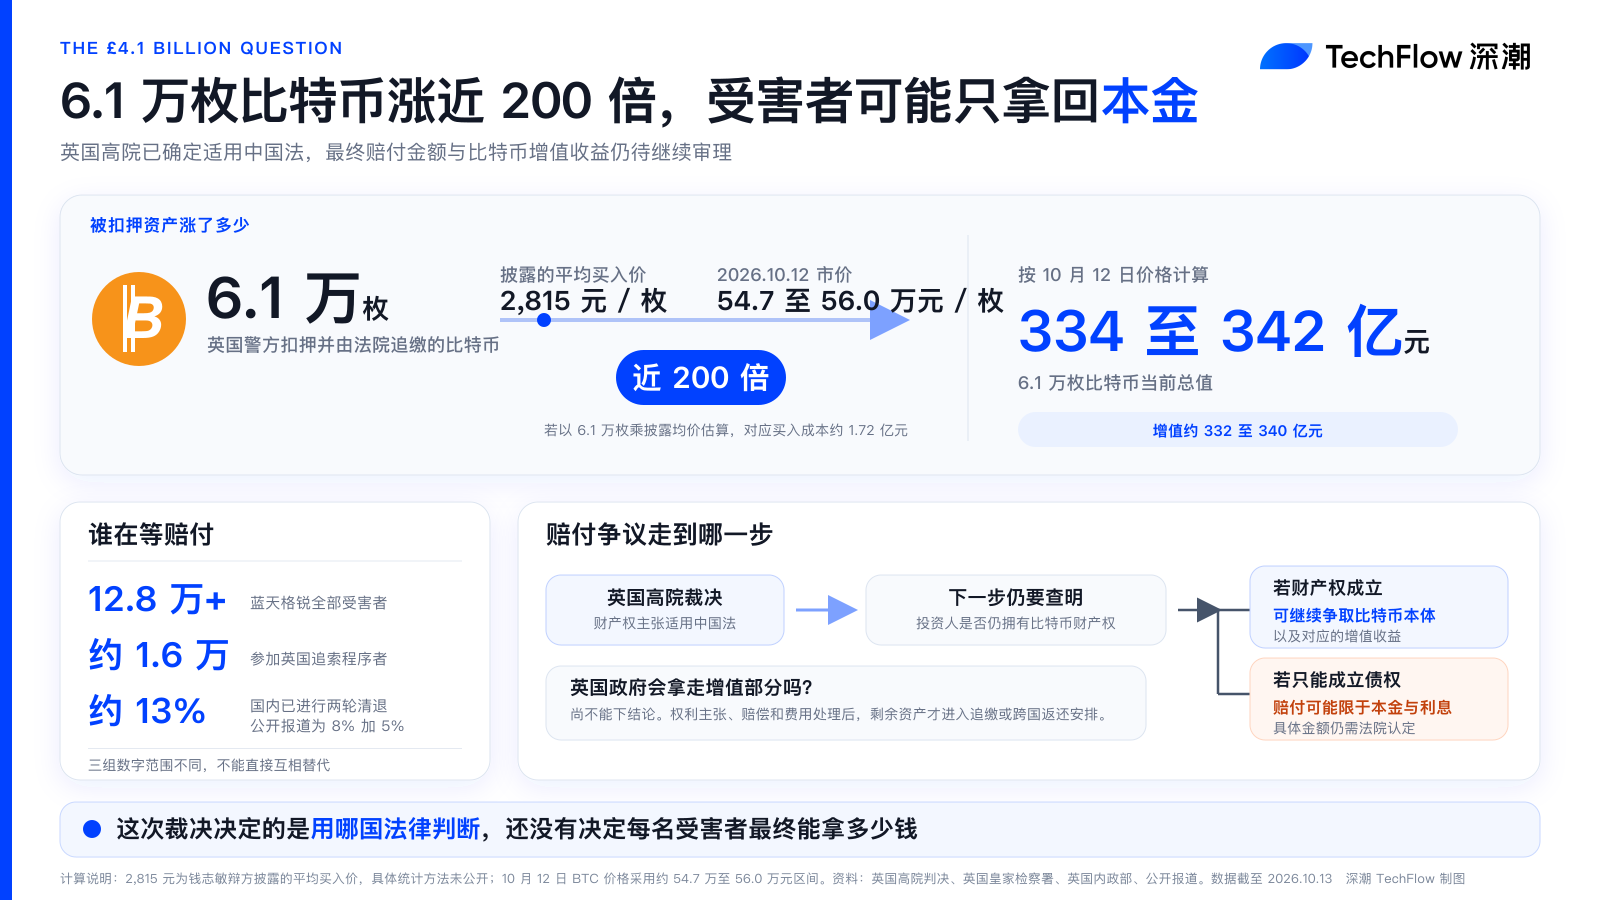Click the blue word 本金 in the headline

[x=1150, y=101]
